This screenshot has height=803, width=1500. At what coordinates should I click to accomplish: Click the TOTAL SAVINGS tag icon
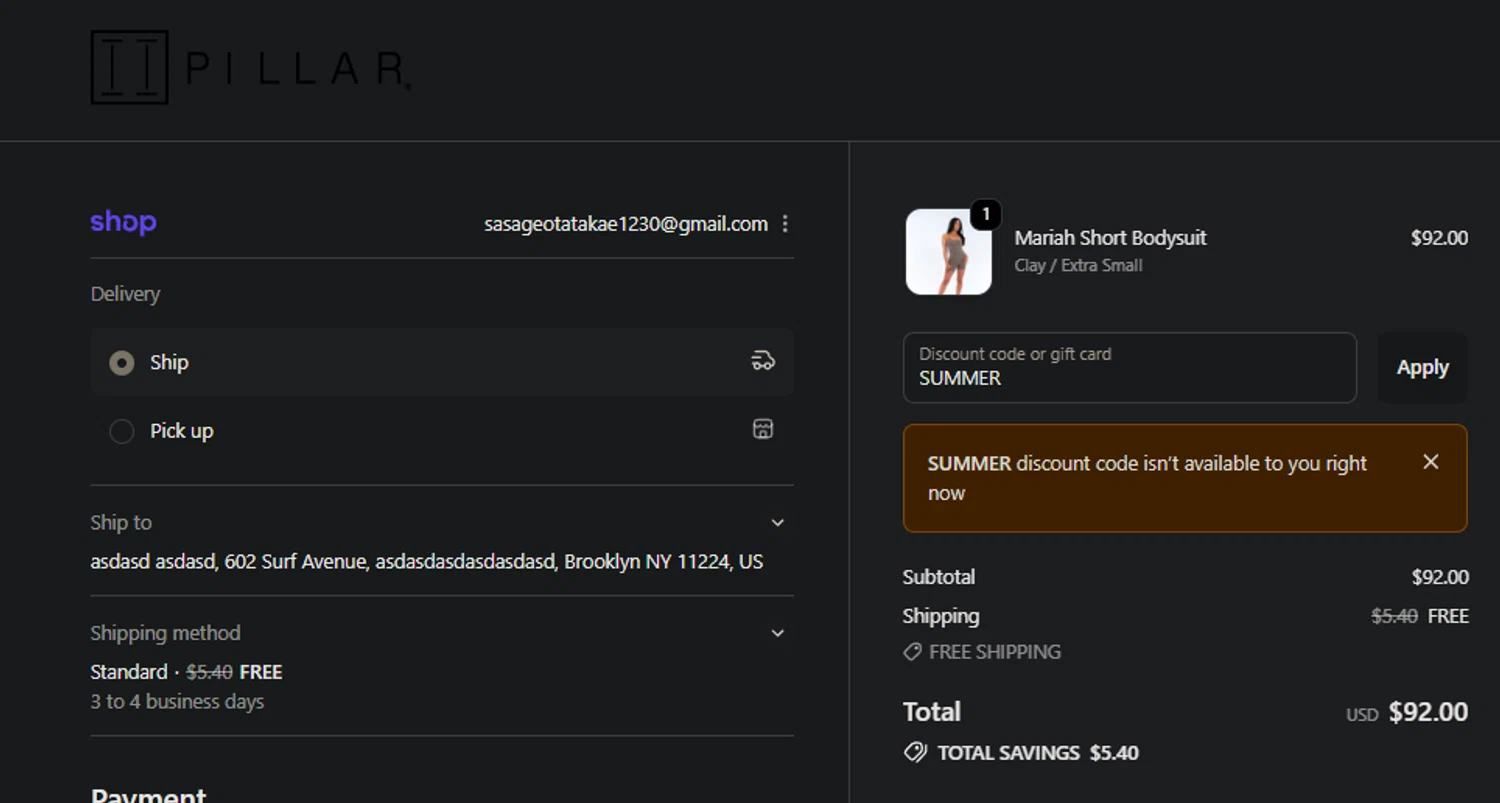tap(915, 753)
